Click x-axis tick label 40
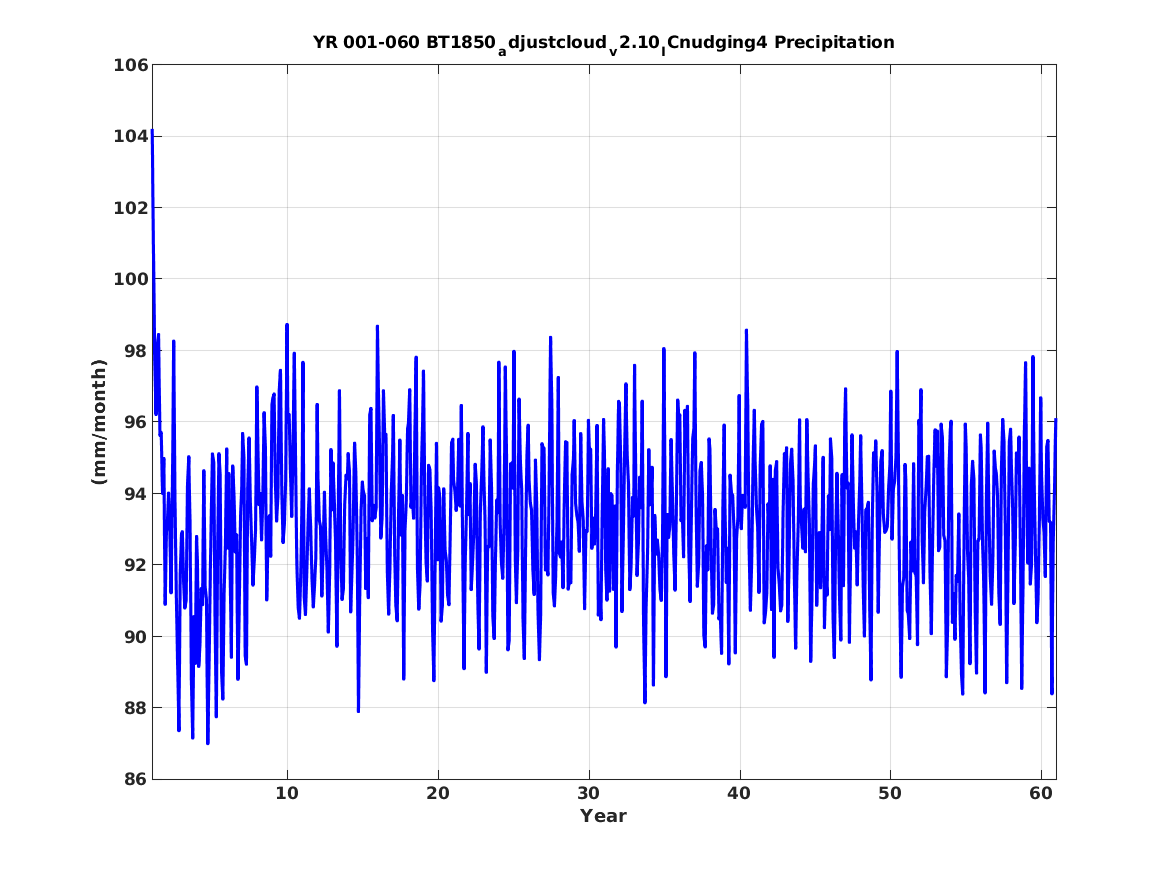1167x875 pixels. 740,794
